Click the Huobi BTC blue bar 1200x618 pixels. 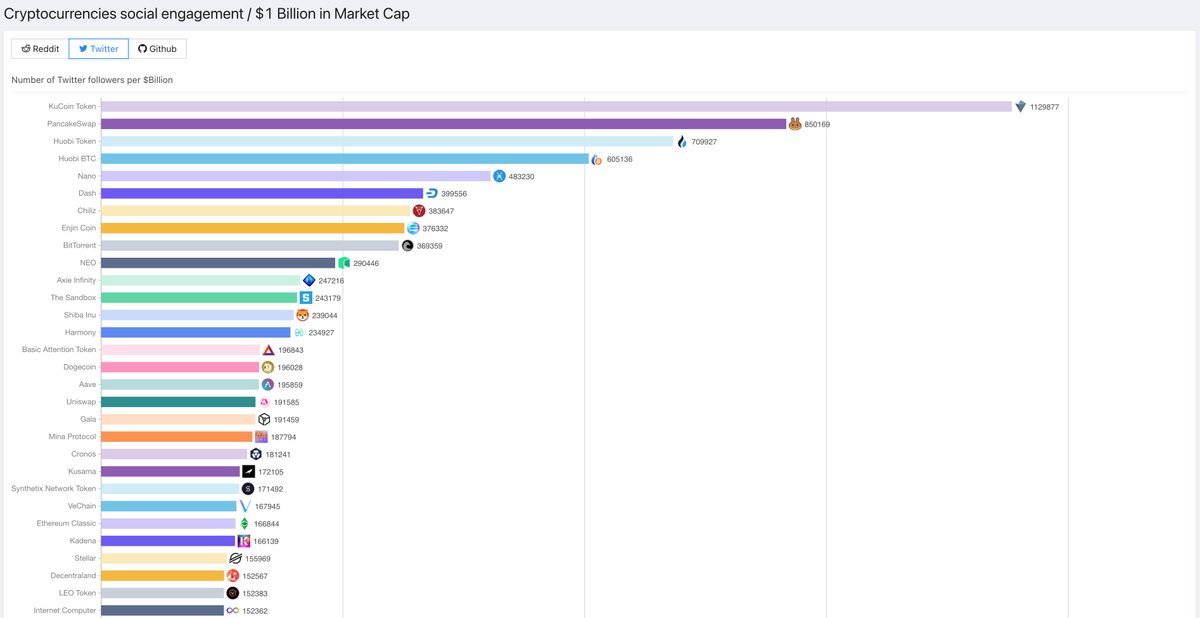[345, 159]
